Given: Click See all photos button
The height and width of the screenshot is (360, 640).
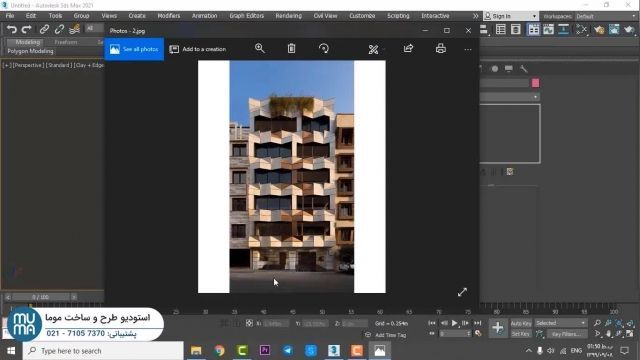Looking at the screenshot, I should coord(134,49).
